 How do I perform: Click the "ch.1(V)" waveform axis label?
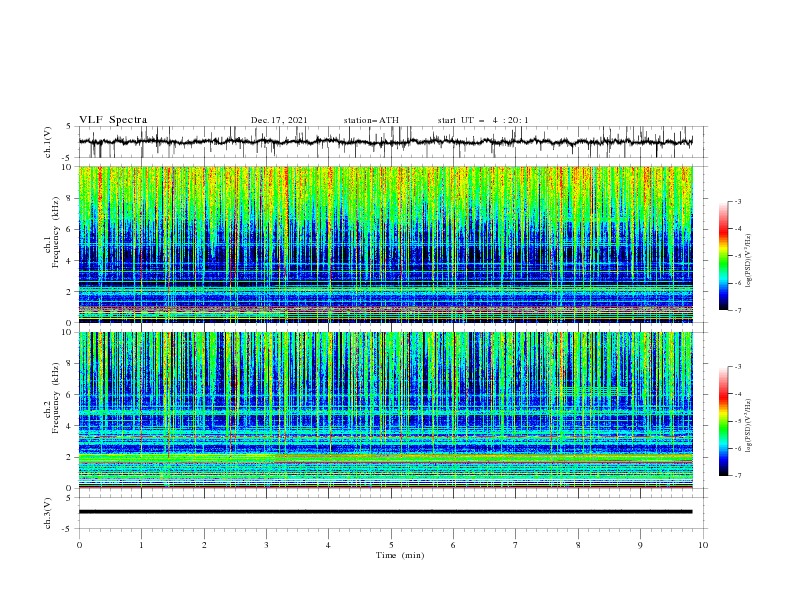pyautogui.click(x=48, y=142)
